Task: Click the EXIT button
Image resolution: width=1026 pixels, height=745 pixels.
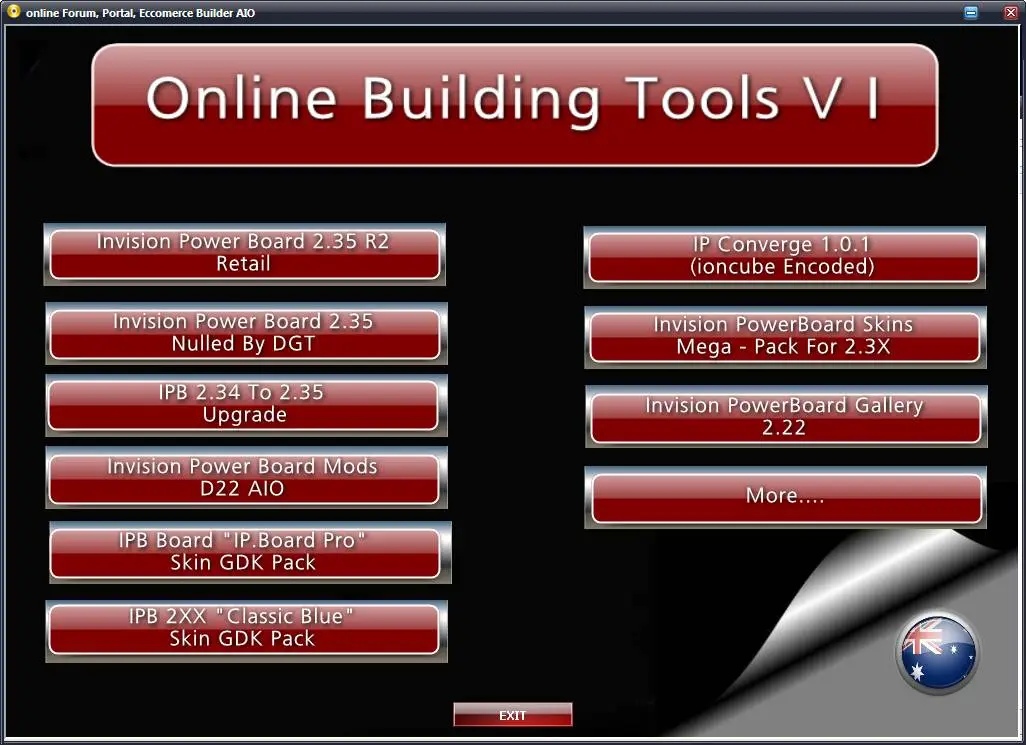Action: (x=512, y=715)
